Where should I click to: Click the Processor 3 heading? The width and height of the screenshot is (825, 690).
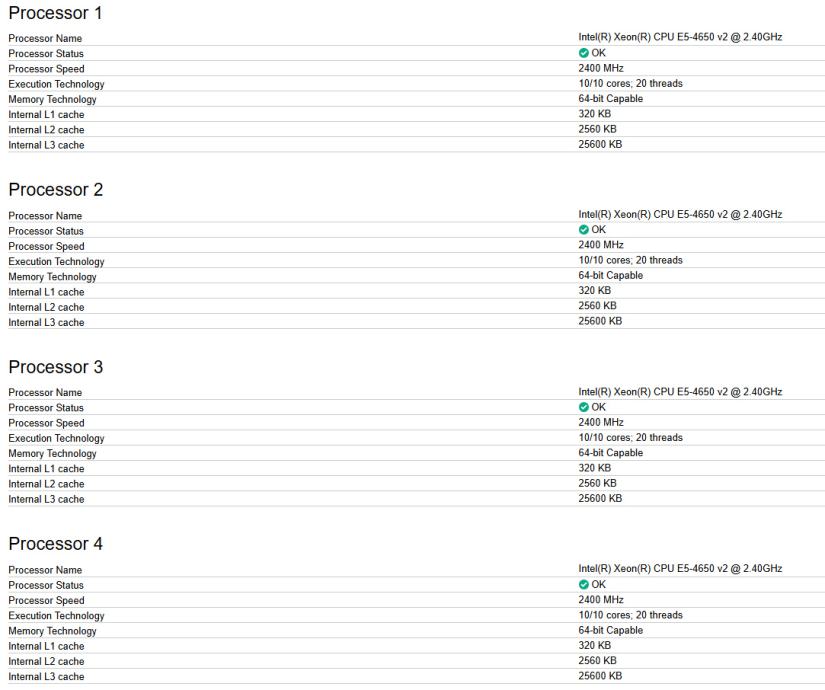coord(55,367)
